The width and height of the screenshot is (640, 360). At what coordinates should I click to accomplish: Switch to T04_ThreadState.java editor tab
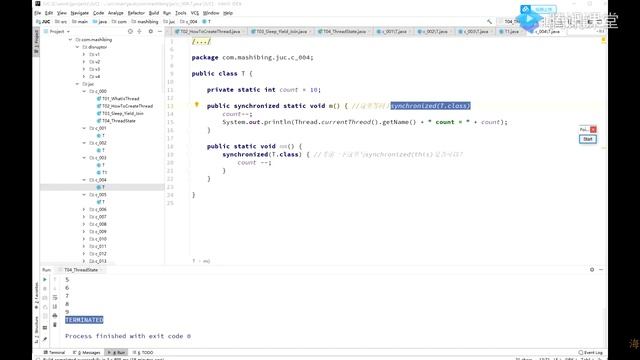(344, 31)
